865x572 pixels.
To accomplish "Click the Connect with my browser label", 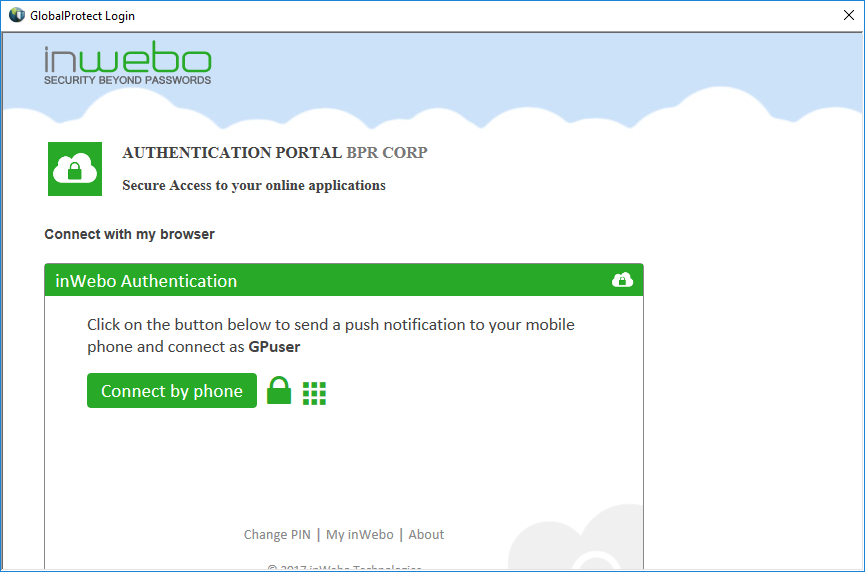I will click(x=129, y=234).
